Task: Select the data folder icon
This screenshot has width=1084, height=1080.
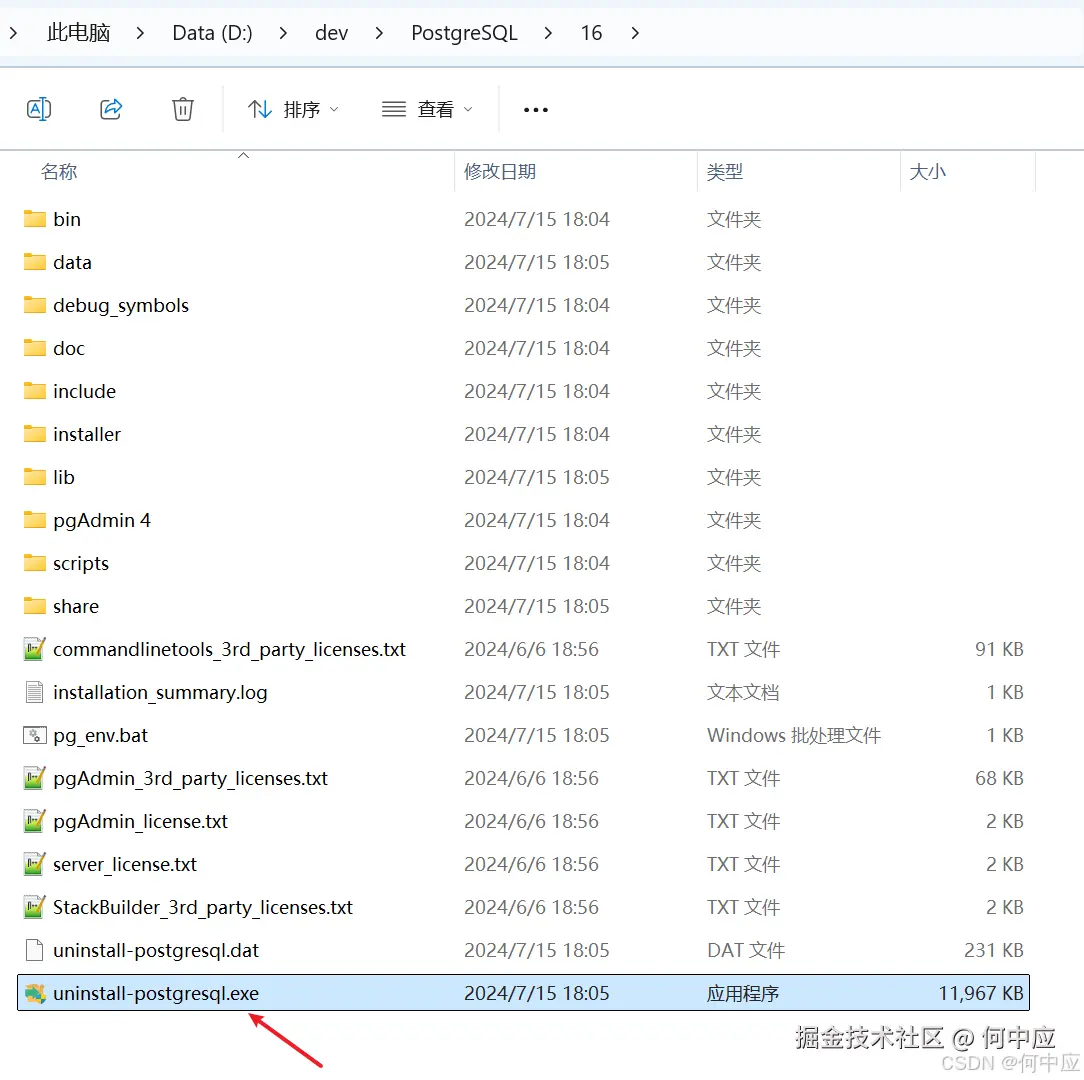Action: click(x=35, y=262)
